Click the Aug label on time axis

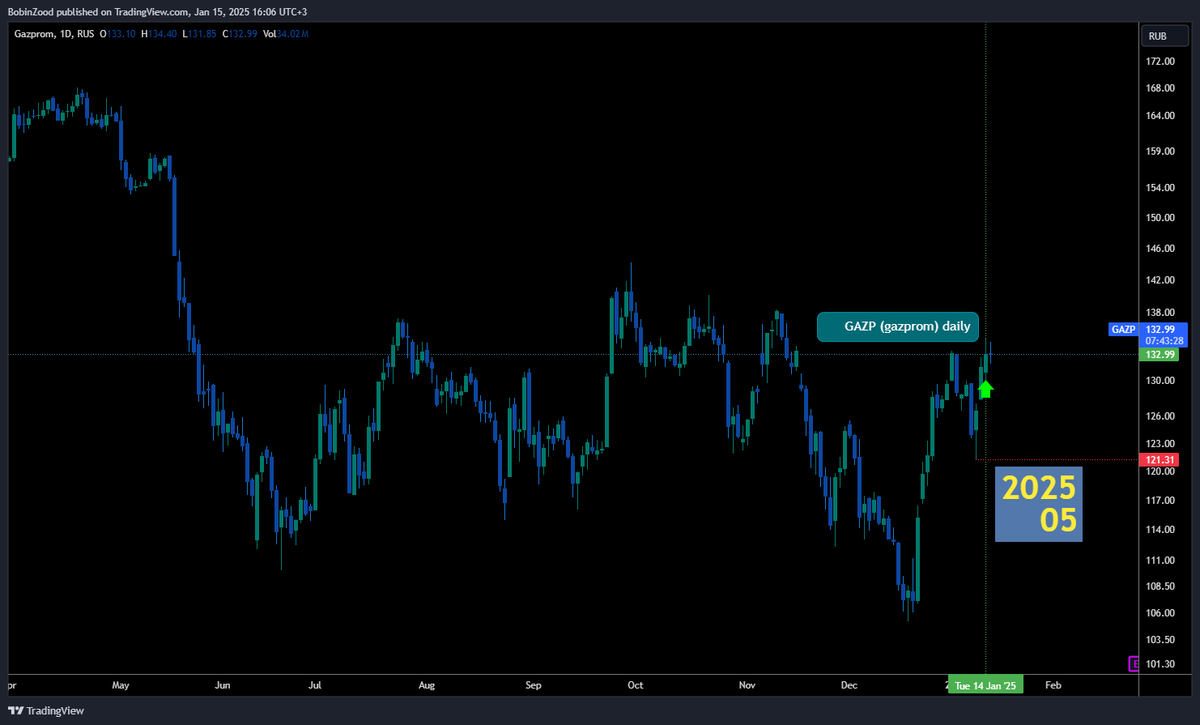point(426,686)
